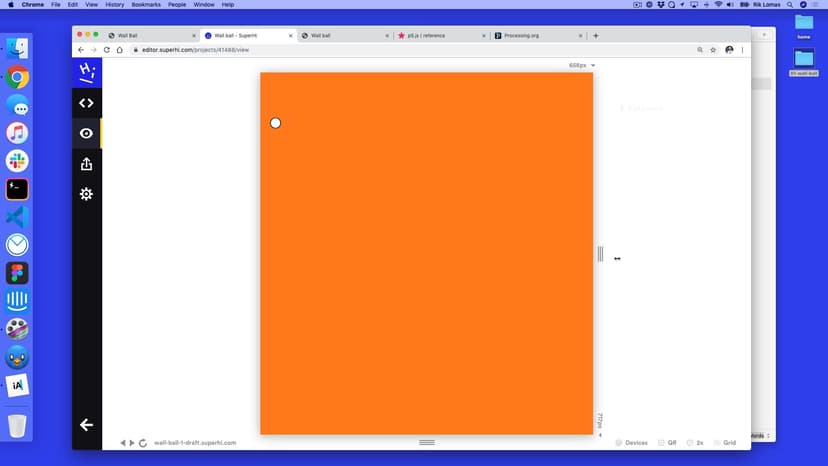The width and height of the screenshot is (828, 466).
Task: Click the horizontal resize handle beside the preview
Action: [x=600, y=254]
